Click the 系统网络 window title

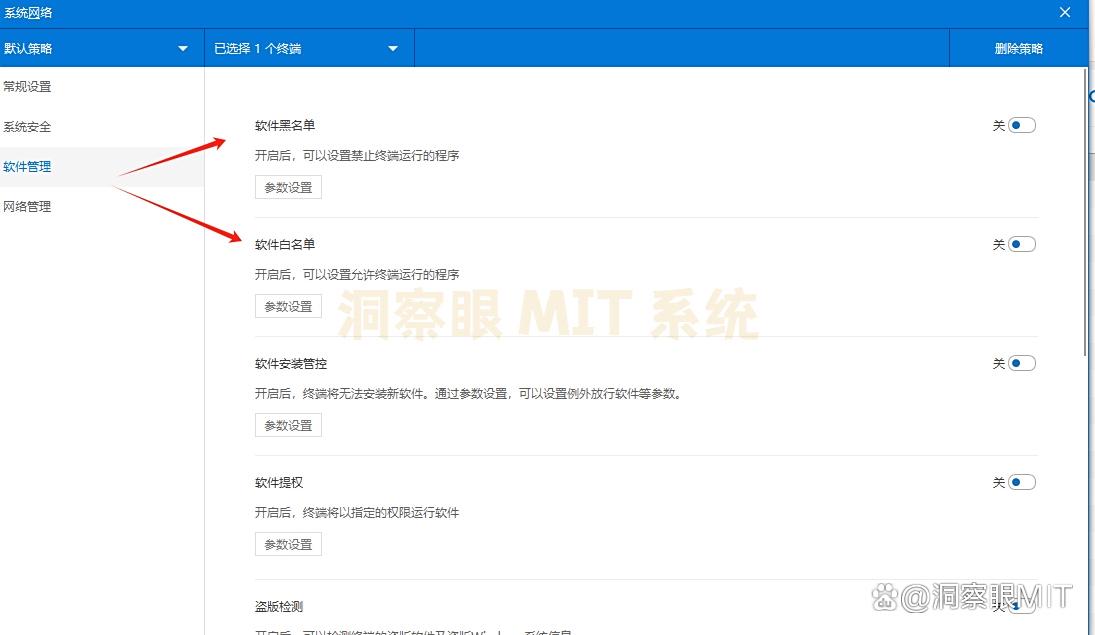click(x=28, y=13)
